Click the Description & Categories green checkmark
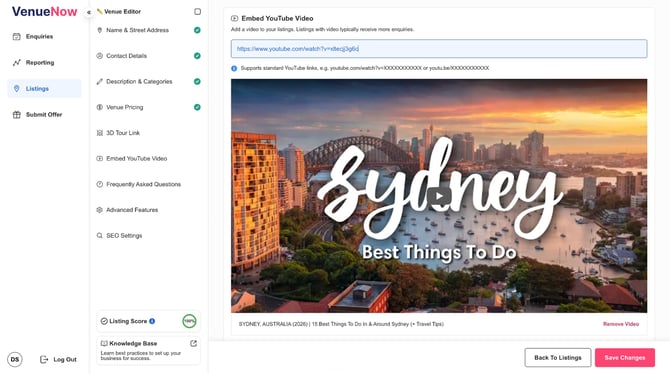Image resolution: width=670 pixels, height=374 pixels. tap(197, 82)
